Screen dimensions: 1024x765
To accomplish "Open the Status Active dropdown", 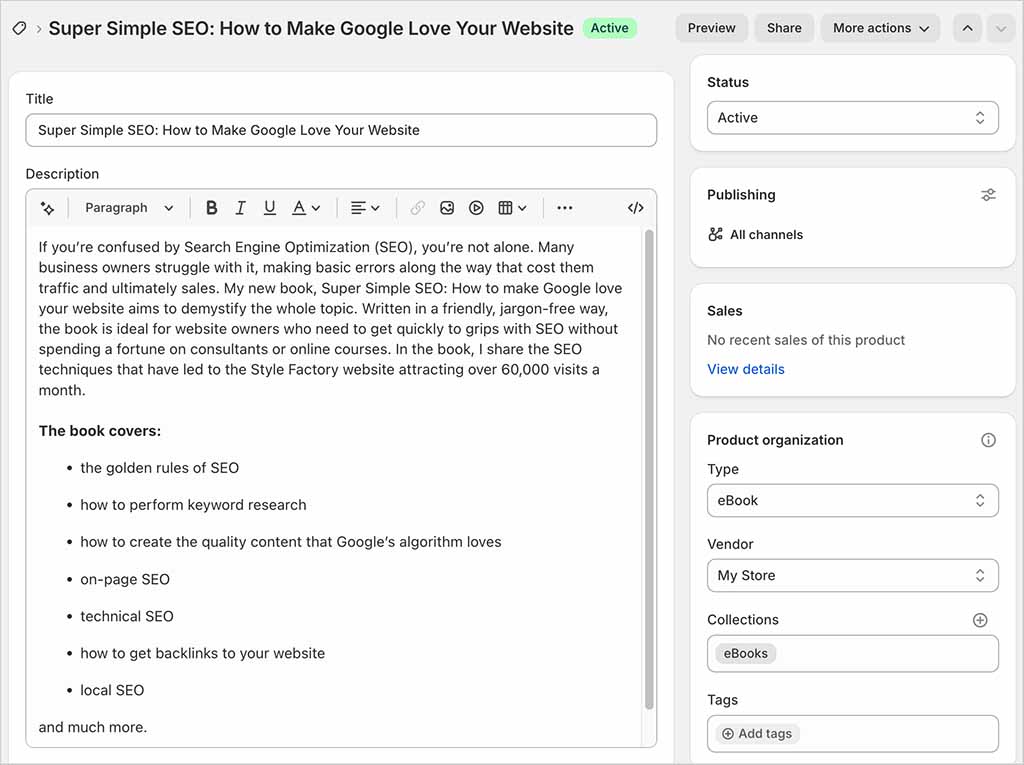I will [x=852, y=118].
